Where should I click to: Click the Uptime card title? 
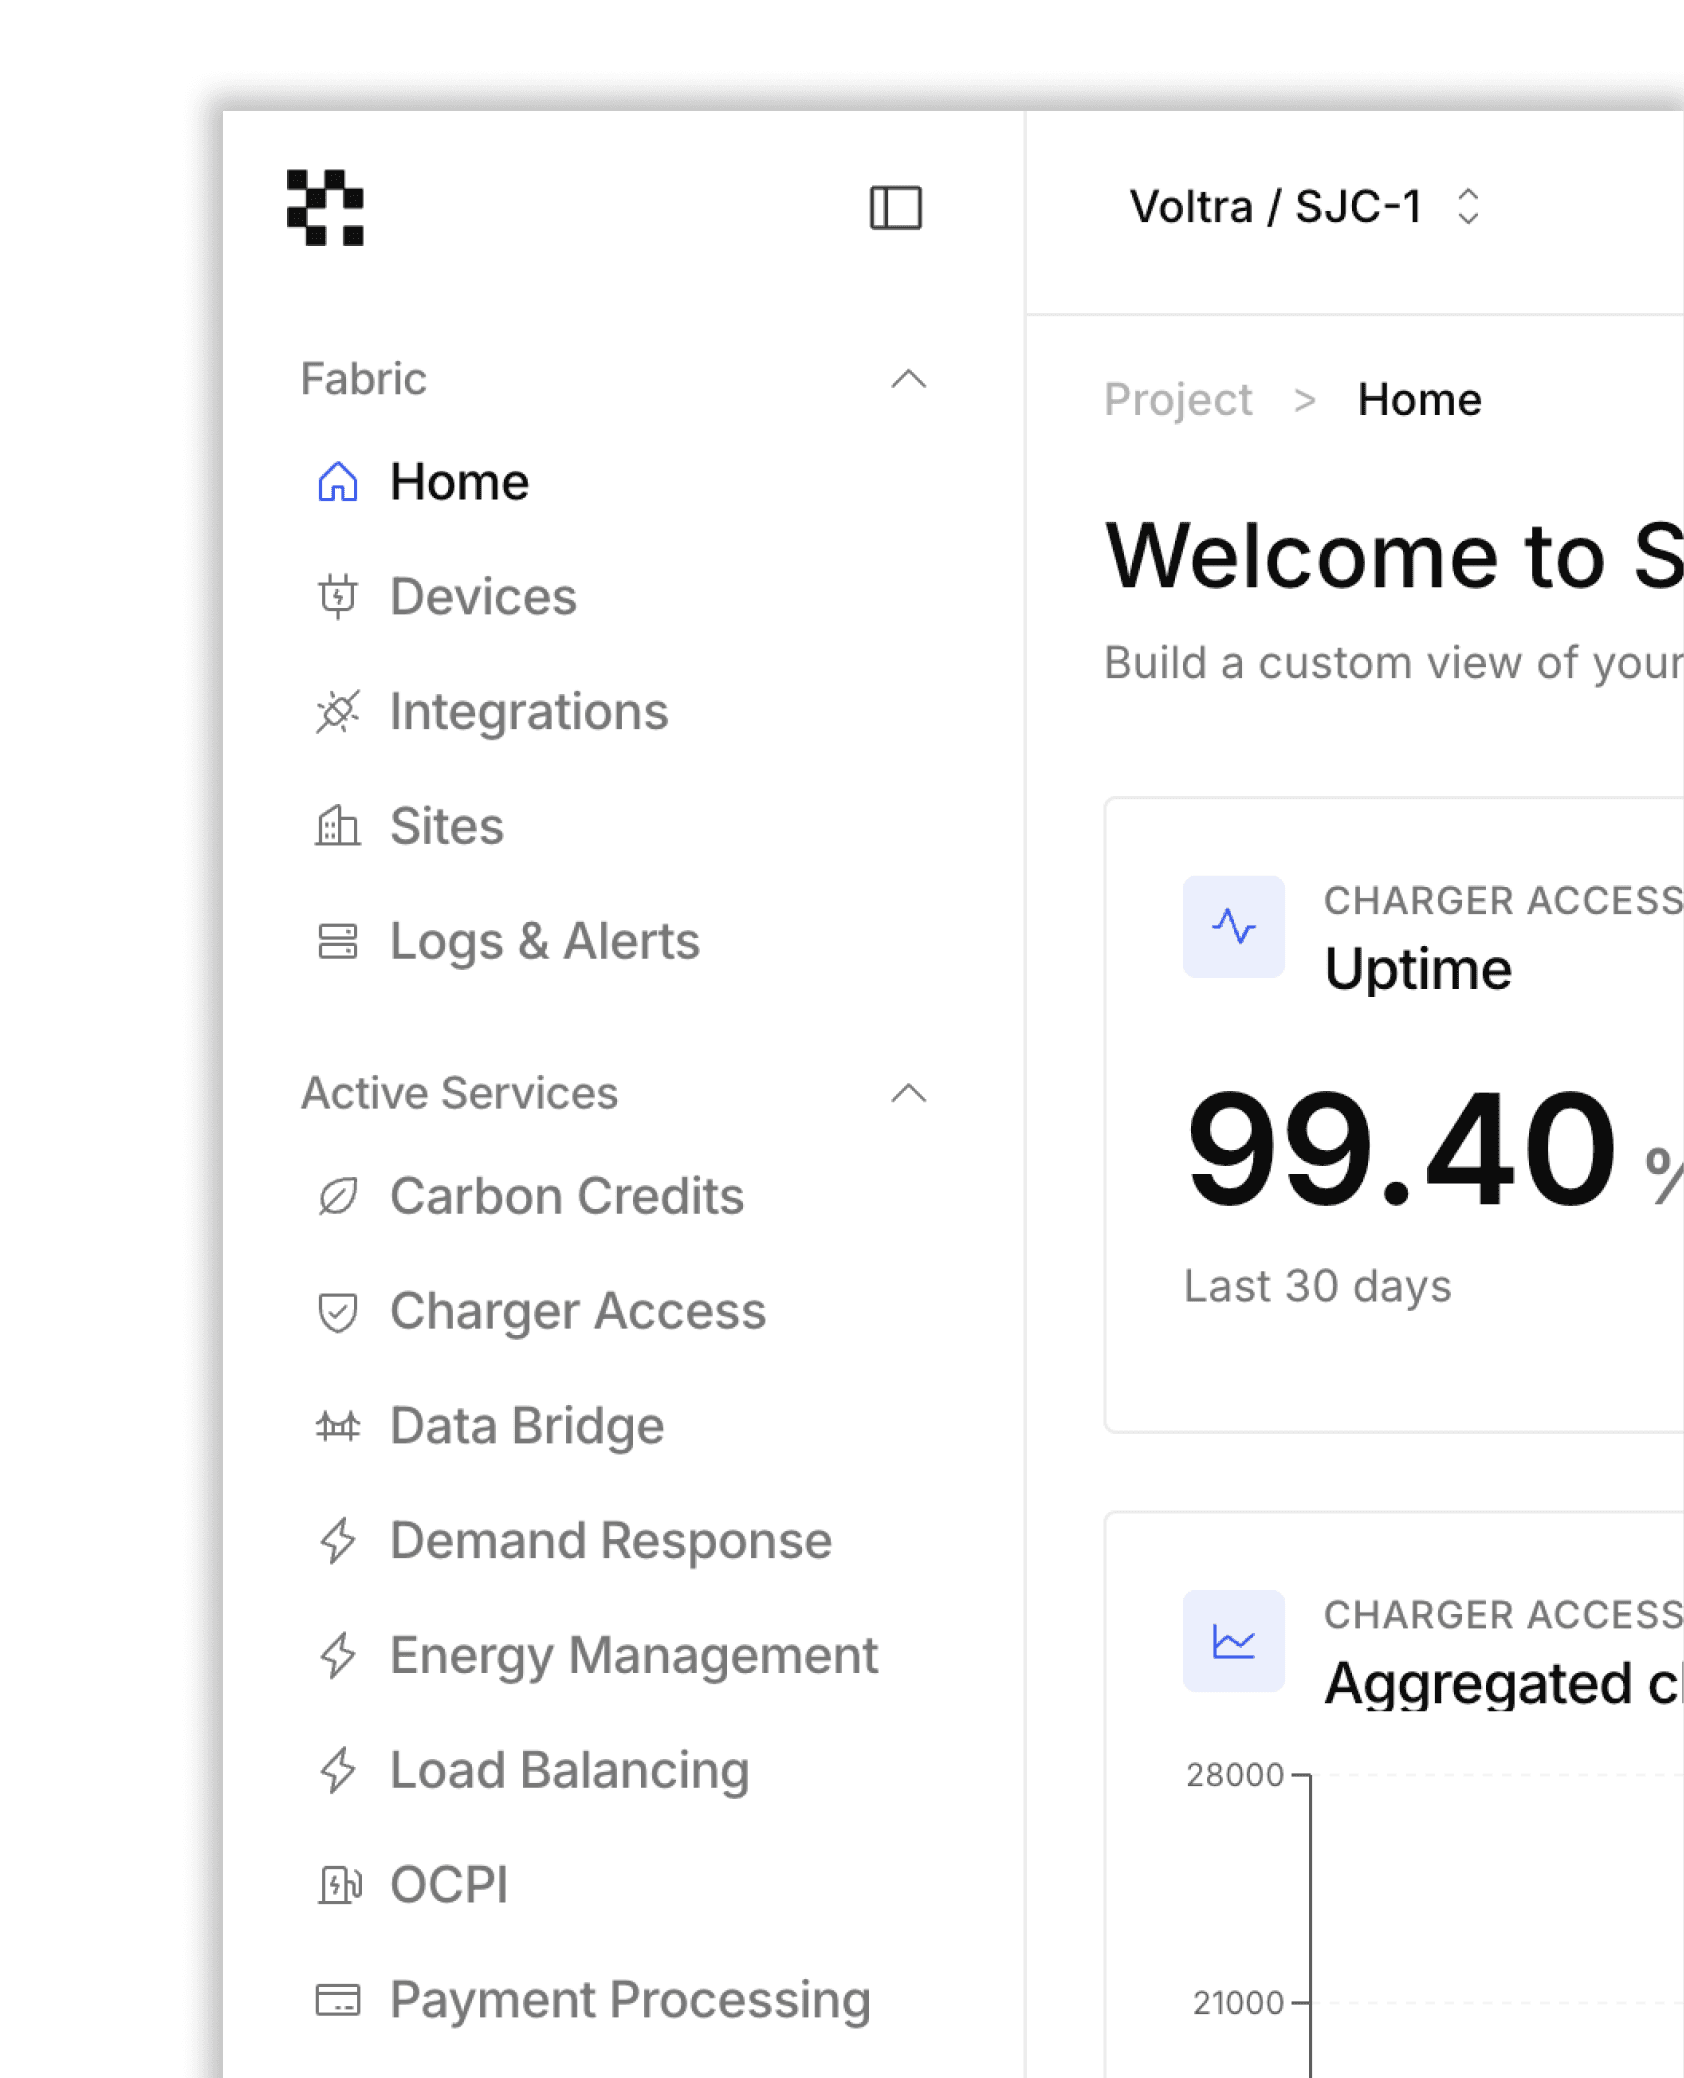[1418, 969]
